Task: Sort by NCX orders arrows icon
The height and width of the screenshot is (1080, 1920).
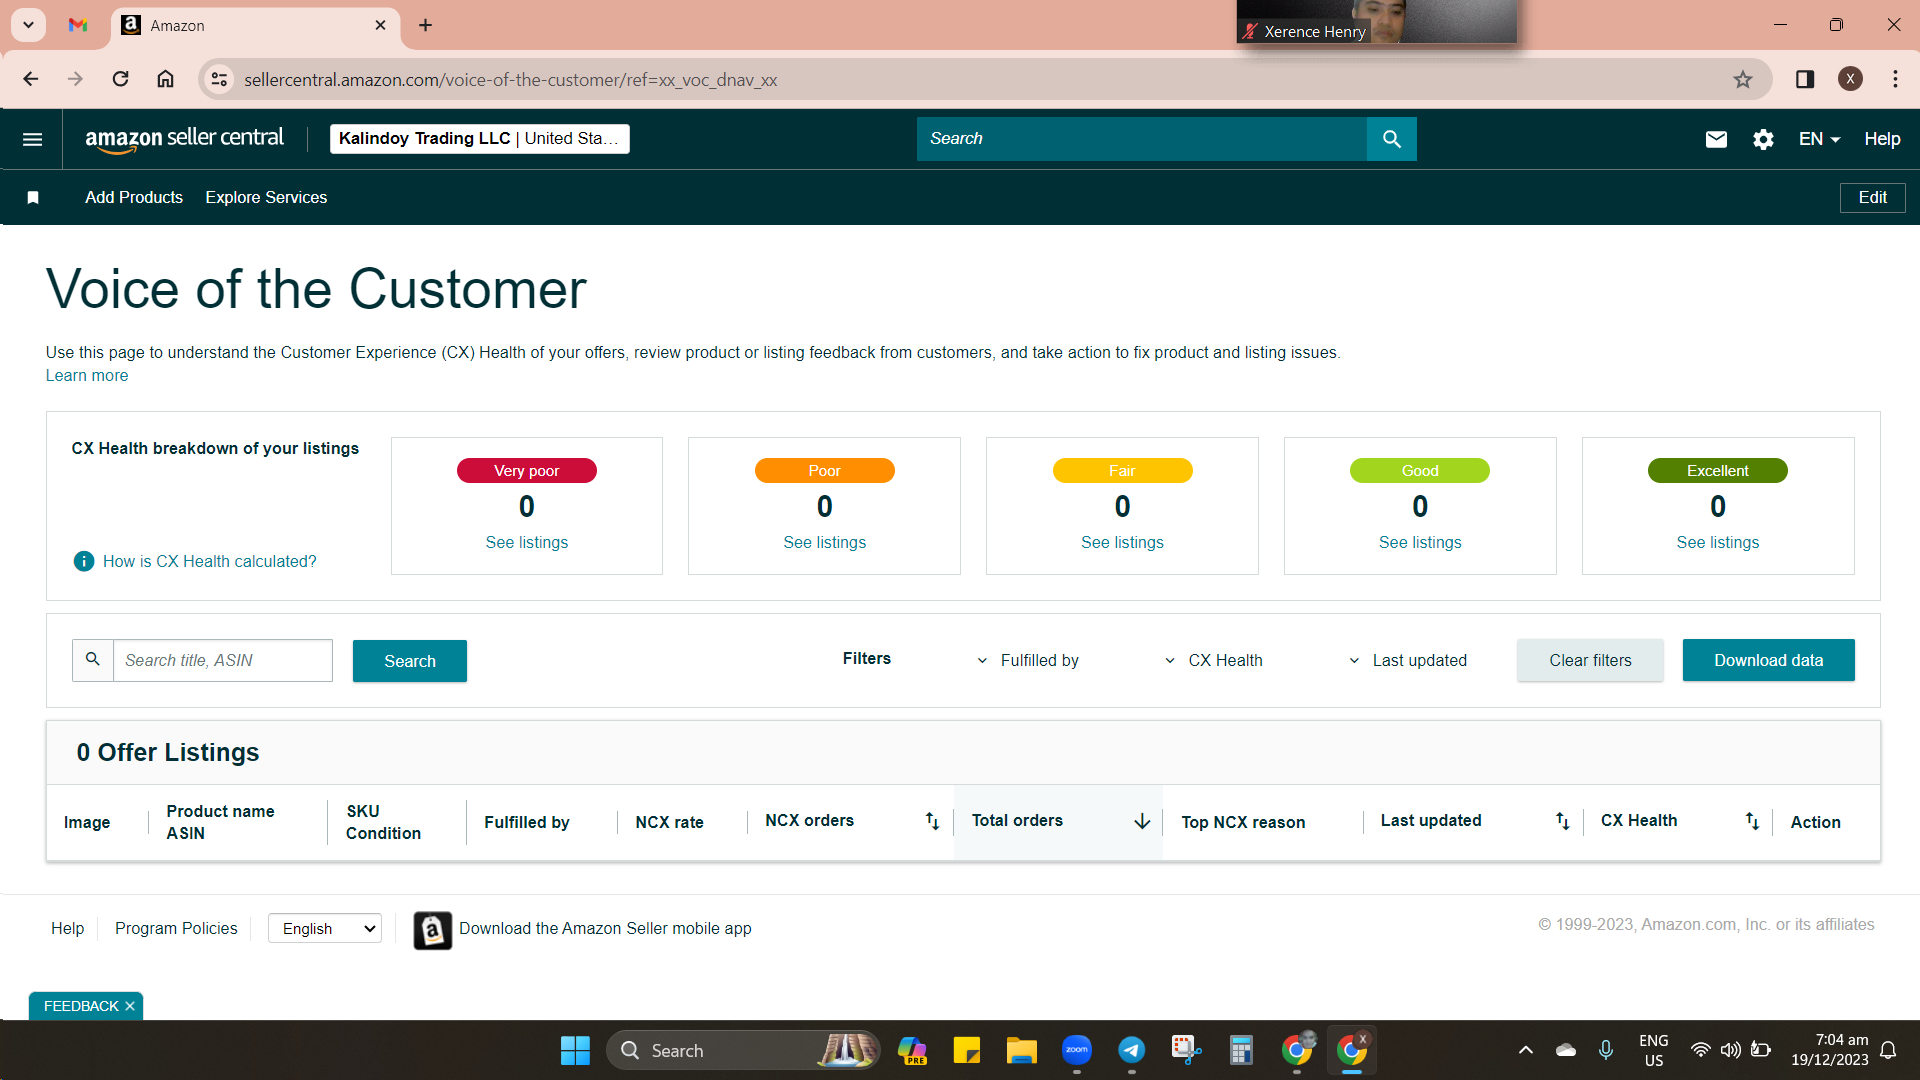Action: 932,821
